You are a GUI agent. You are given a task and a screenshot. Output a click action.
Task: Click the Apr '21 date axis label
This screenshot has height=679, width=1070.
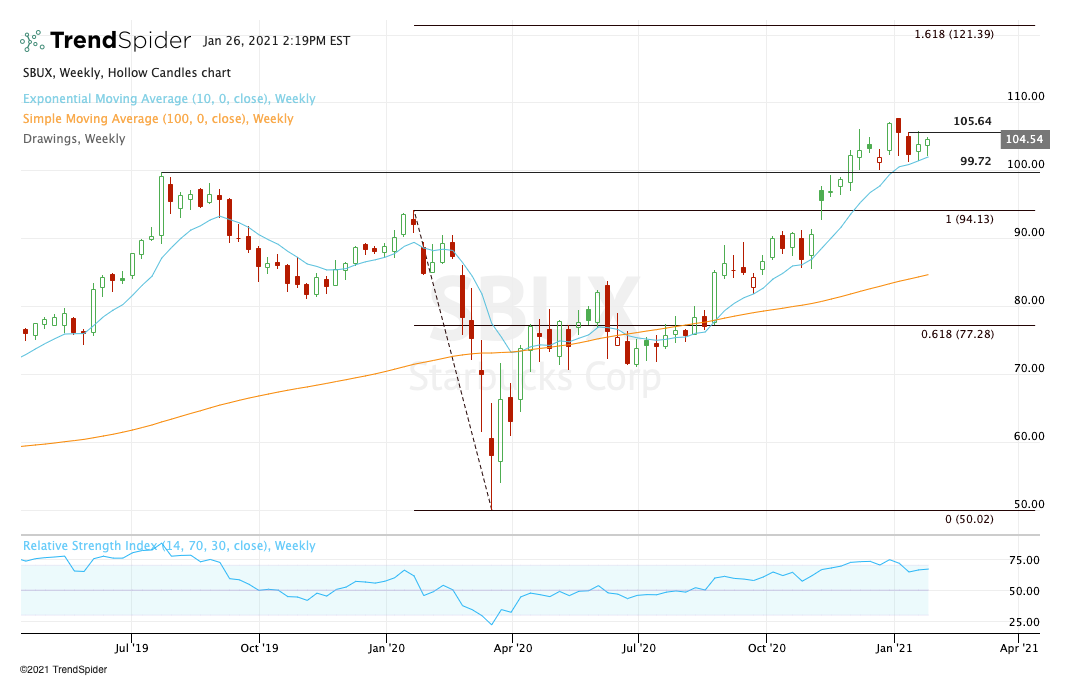coord(1019,648)
